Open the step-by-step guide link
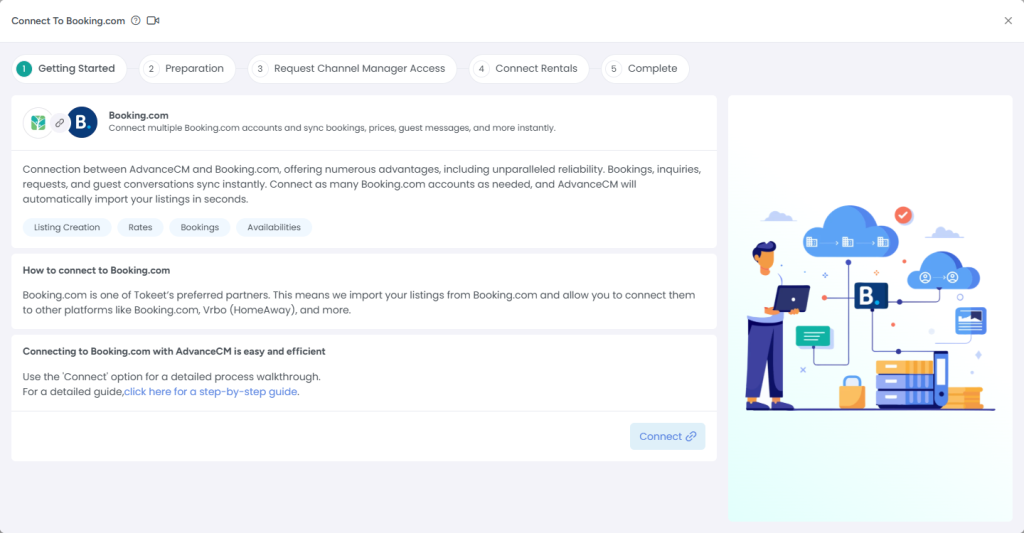This screenshot has width=1024, height=533. (x=211, y=392)
